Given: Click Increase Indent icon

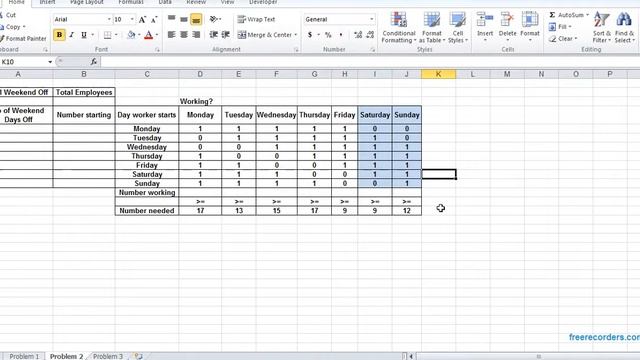Looking at the screenshot, I should pos(226,35).
